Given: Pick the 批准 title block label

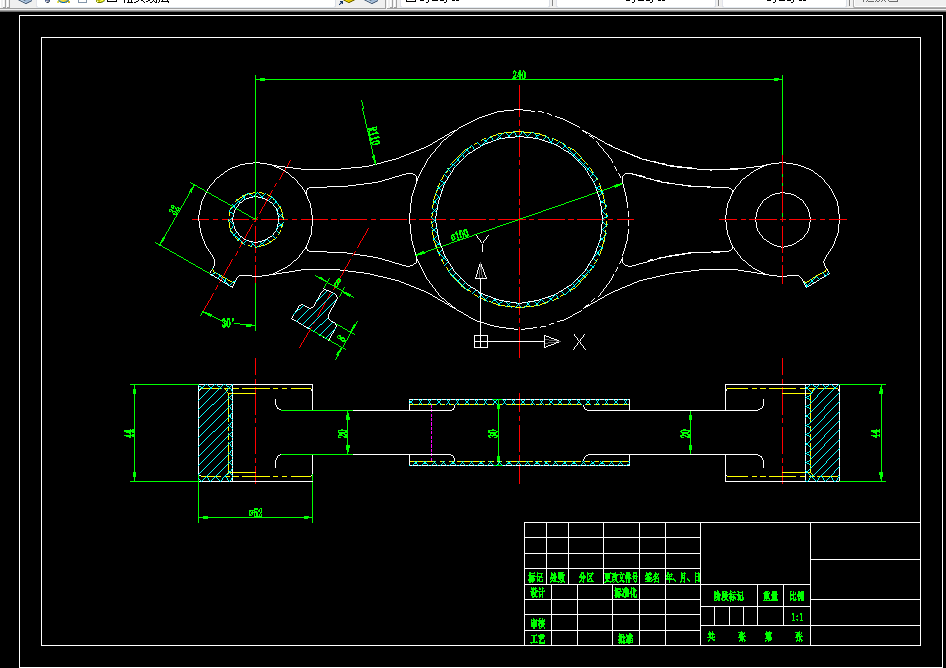Looking at the screenshot, I should pyautogui.click(x=626, y=638).
